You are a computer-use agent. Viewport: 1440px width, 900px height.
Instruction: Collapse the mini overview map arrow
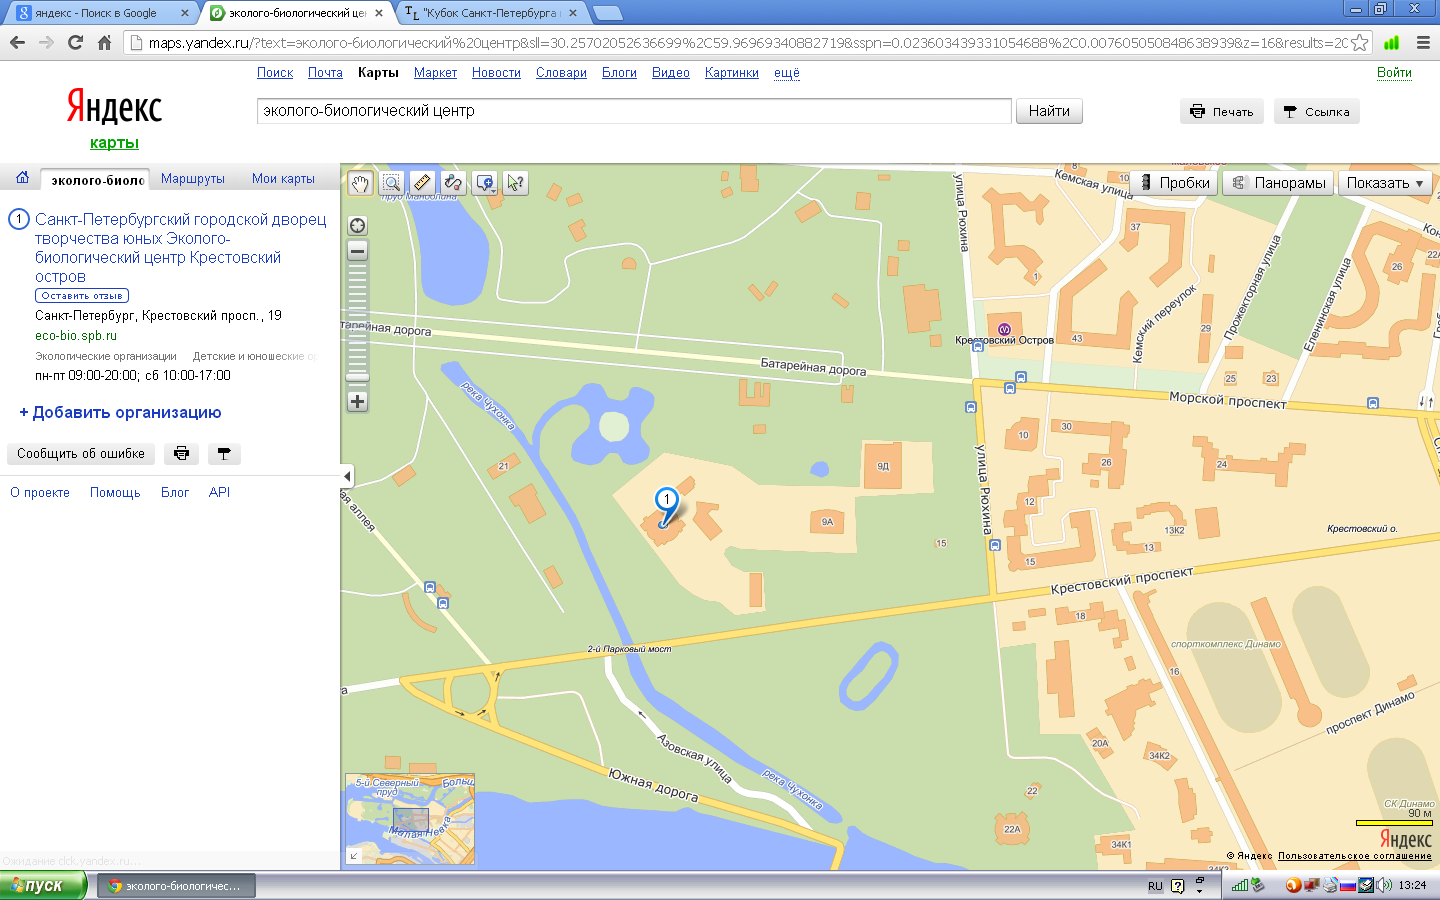[x=353, y=856]
